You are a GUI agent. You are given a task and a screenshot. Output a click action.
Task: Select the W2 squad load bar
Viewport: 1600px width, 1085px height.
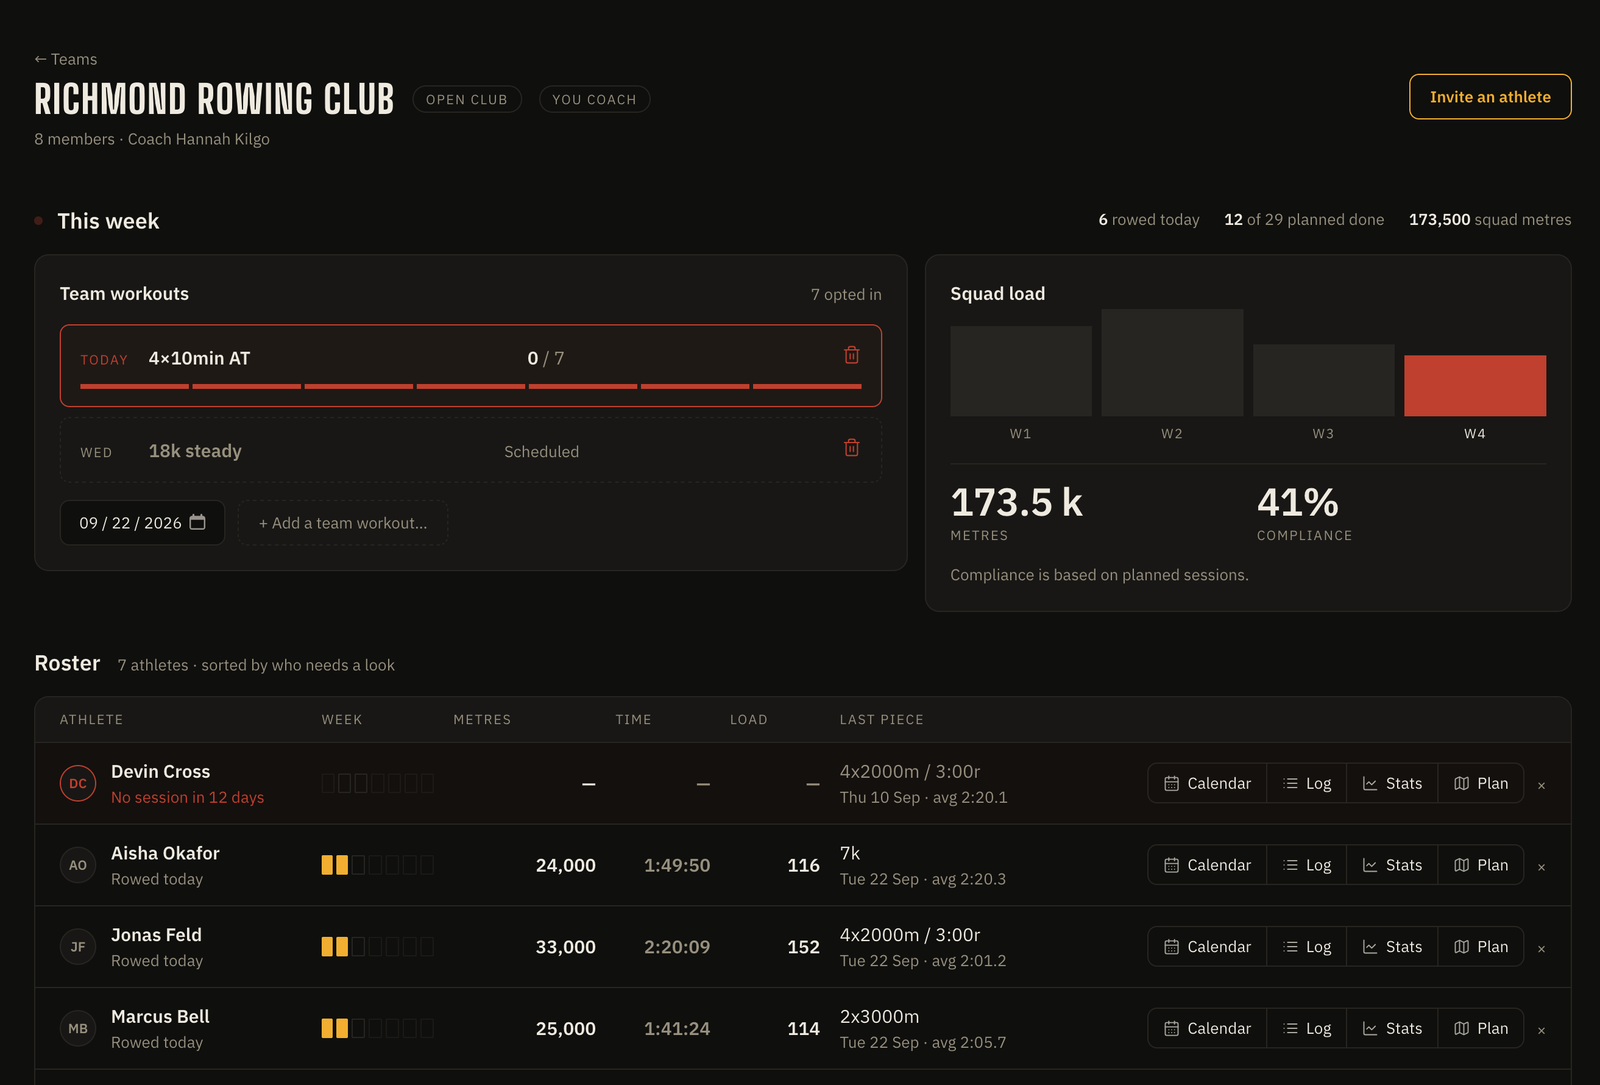[1172, 362]
